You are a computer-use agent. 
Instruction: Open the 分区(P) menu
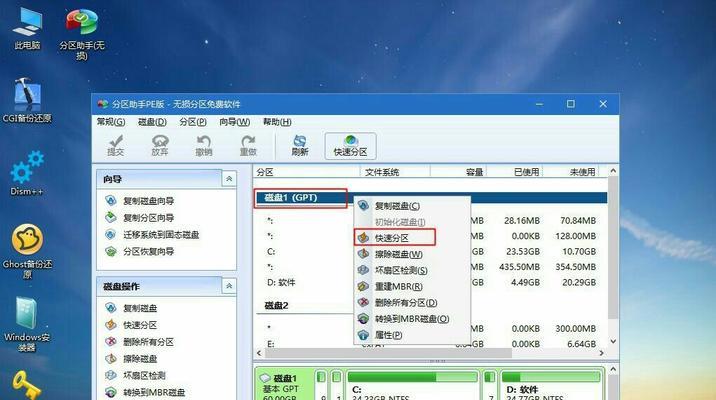click(193, 122)
